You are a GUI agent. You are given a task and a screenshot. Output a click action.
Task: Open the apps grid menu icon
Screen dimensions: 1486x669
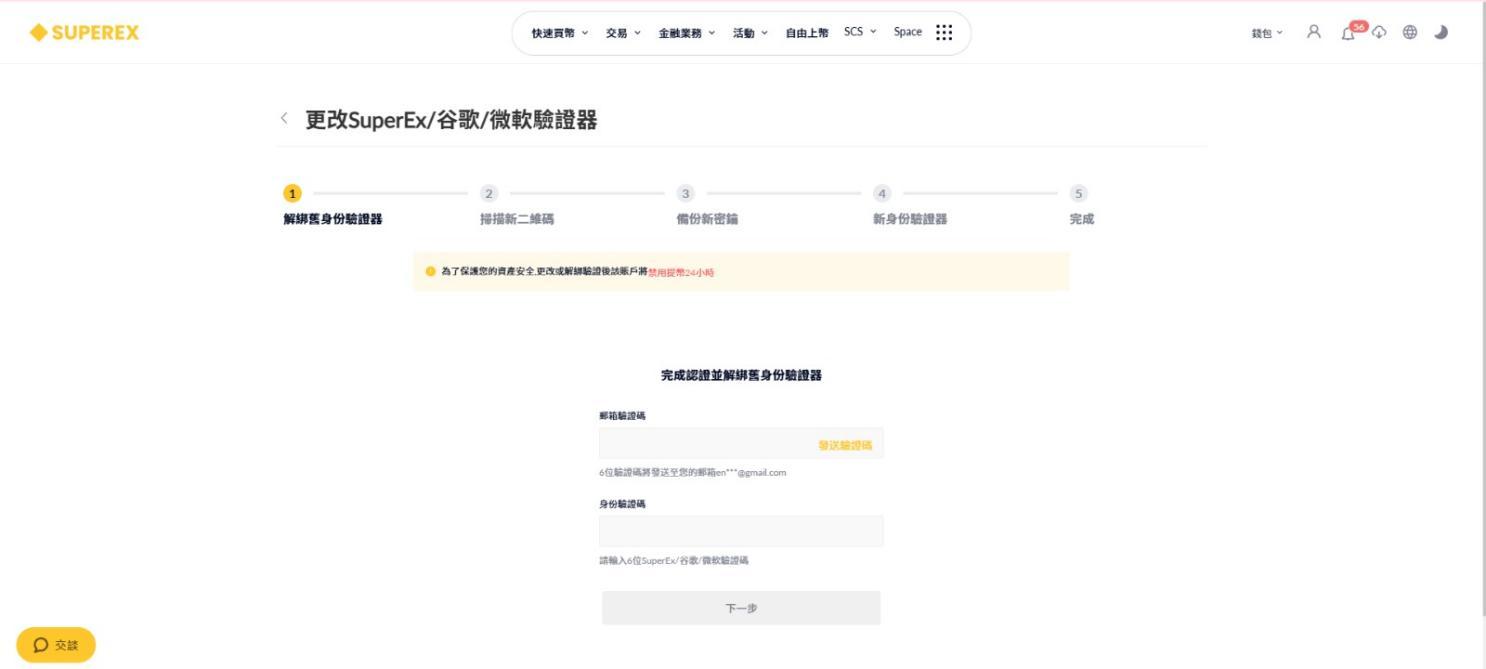point(944,32)
